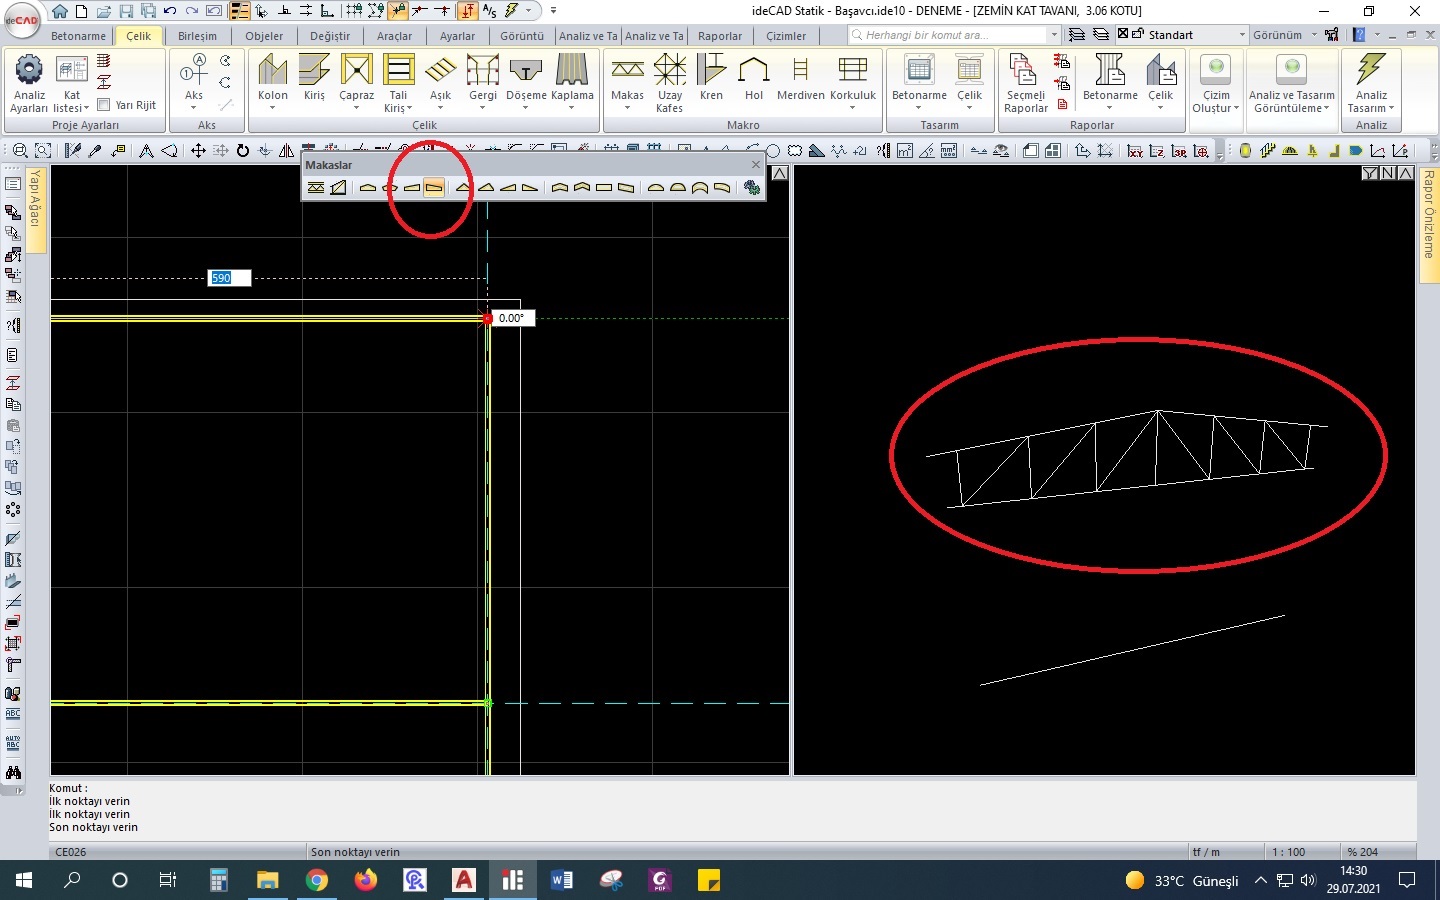The height and width of the screenshot is (900, 1440).
Task: Click the Windows Start button
Action: (x=24, y=880)
